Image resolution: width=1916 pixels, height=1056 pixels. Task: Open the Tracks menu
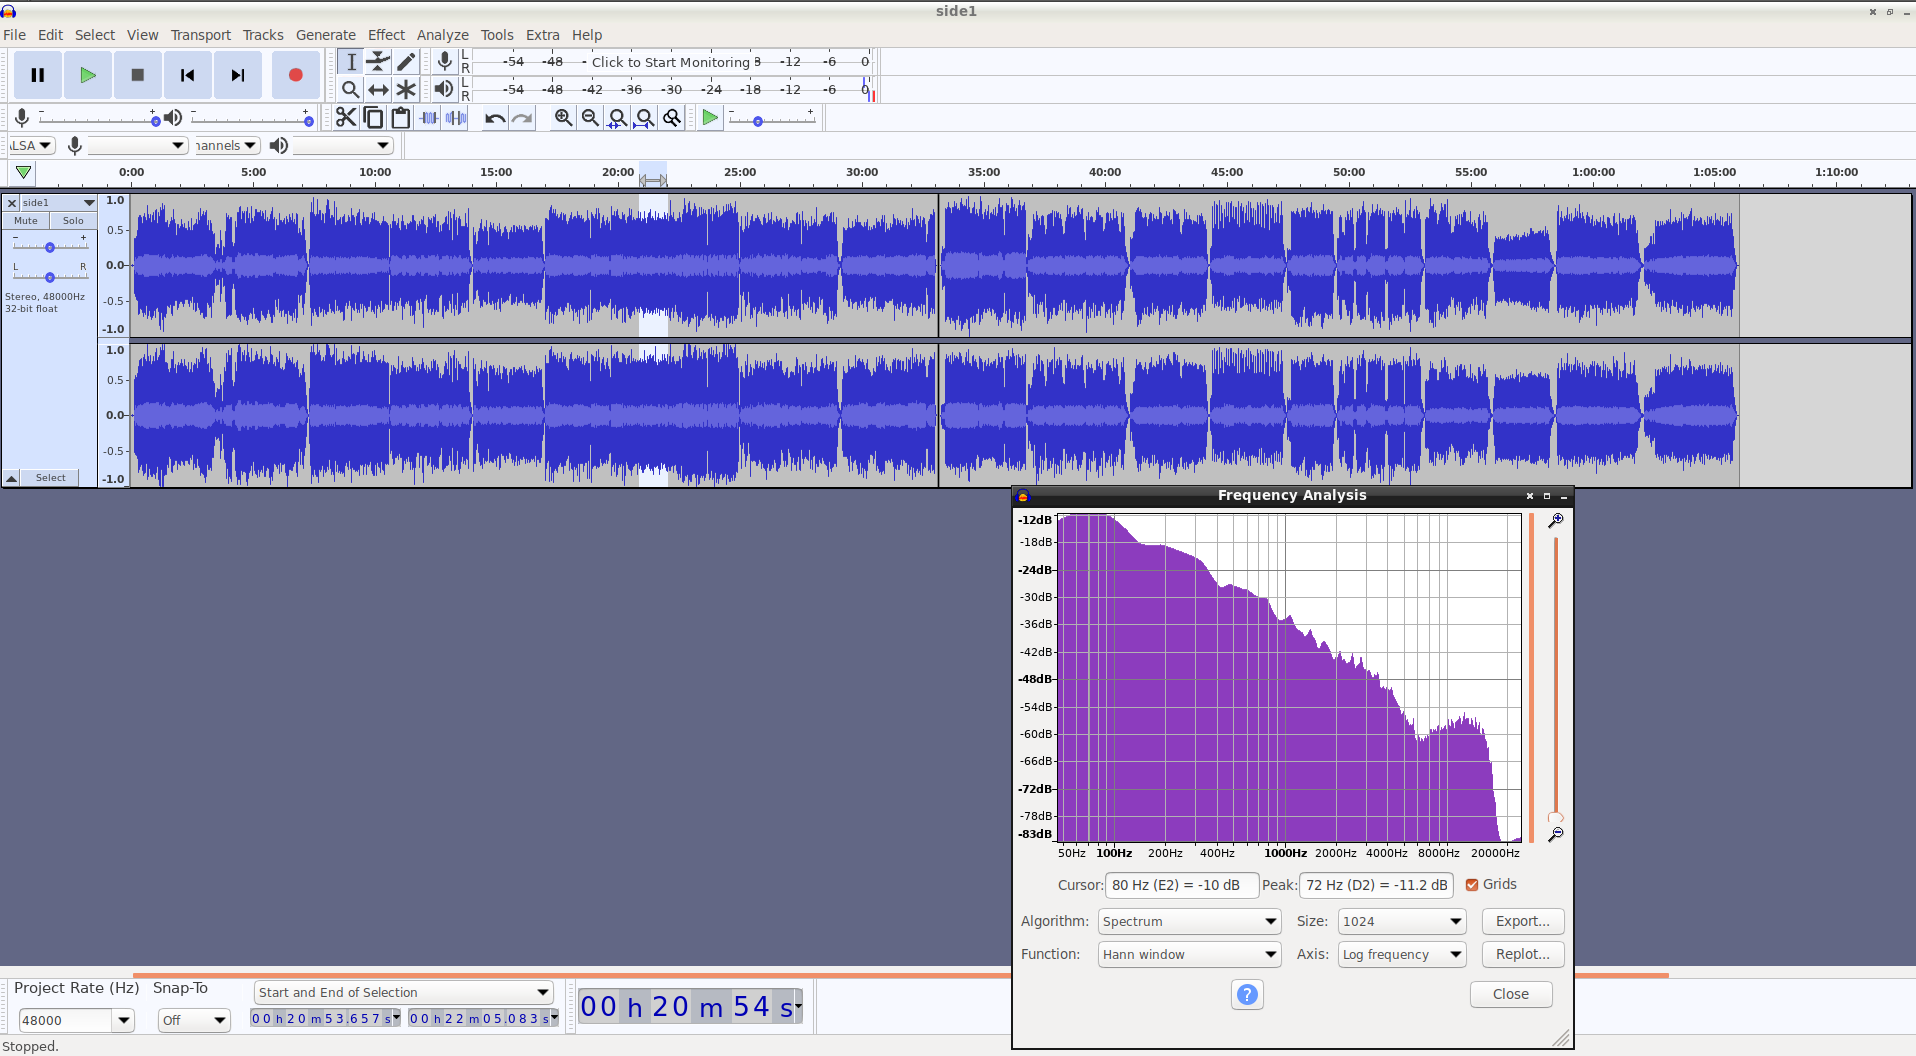[x=263, y=35]
